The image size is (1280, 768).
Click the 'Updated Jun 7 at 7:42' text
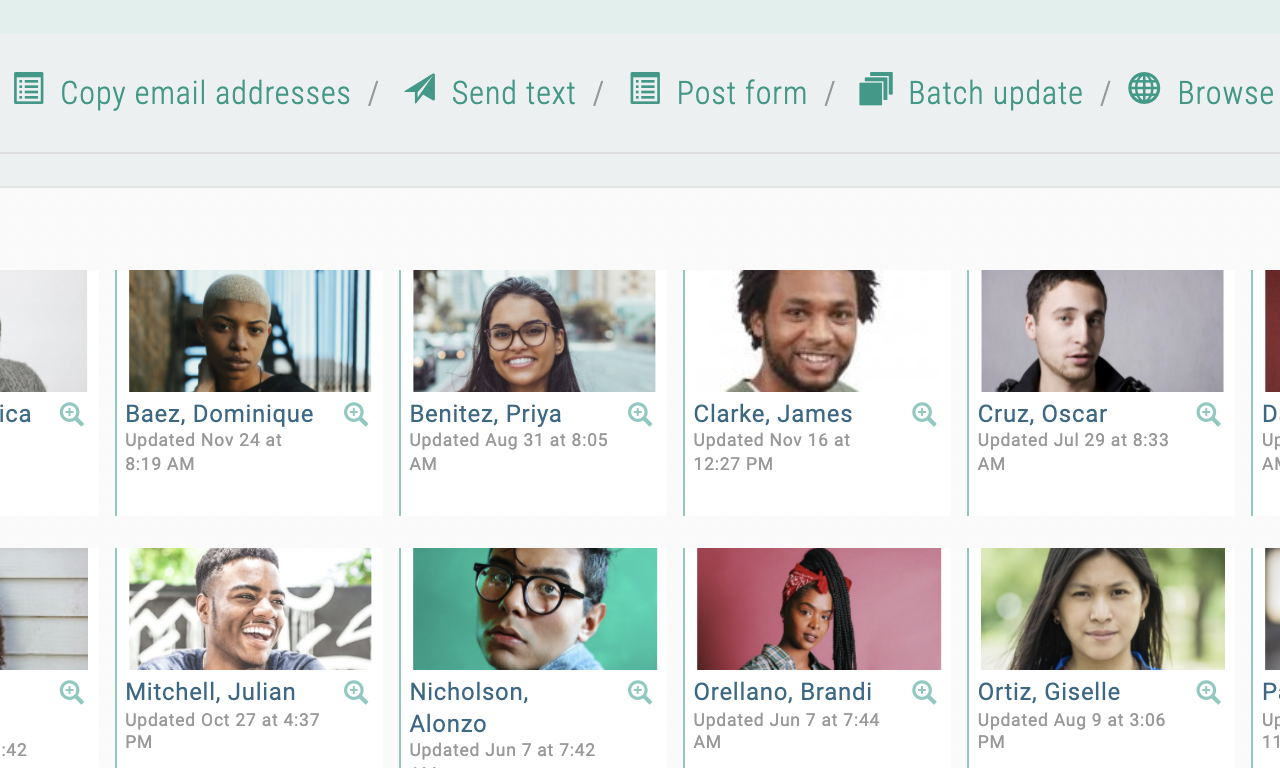click(x=503, y=750)
